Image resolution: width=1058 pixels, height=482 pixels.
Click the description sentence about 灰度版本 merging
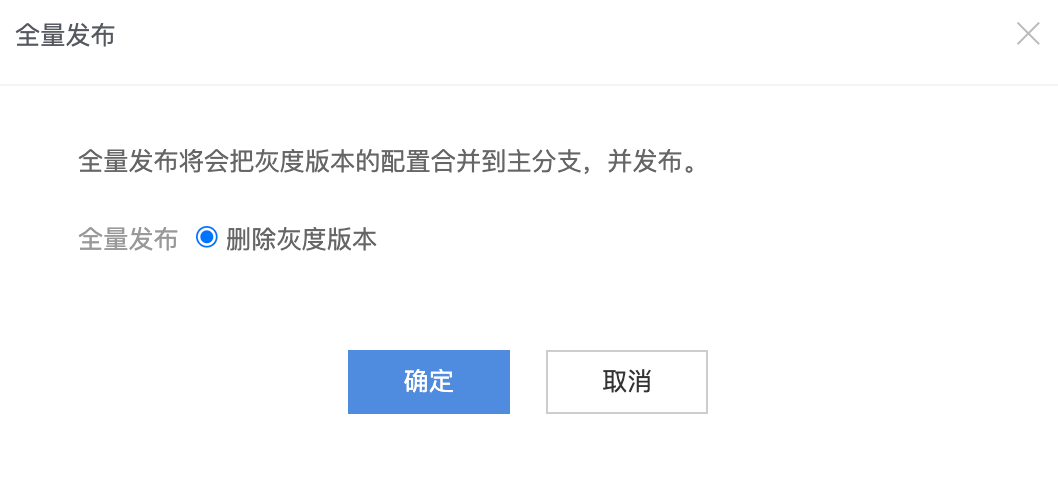click(x=389, y=163)
